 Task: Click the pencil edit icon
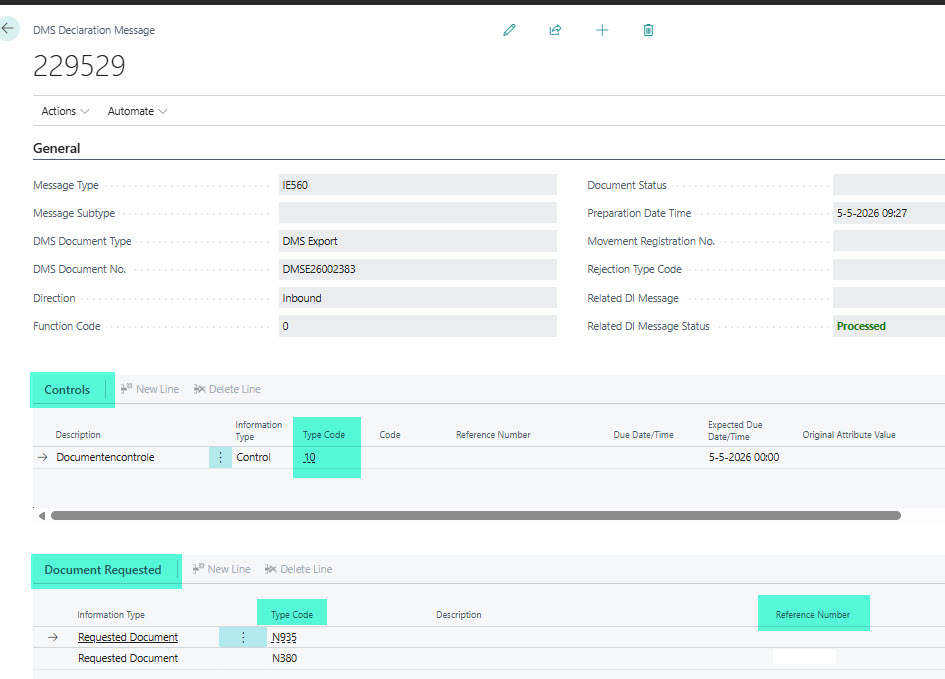(x=509, y=30)
